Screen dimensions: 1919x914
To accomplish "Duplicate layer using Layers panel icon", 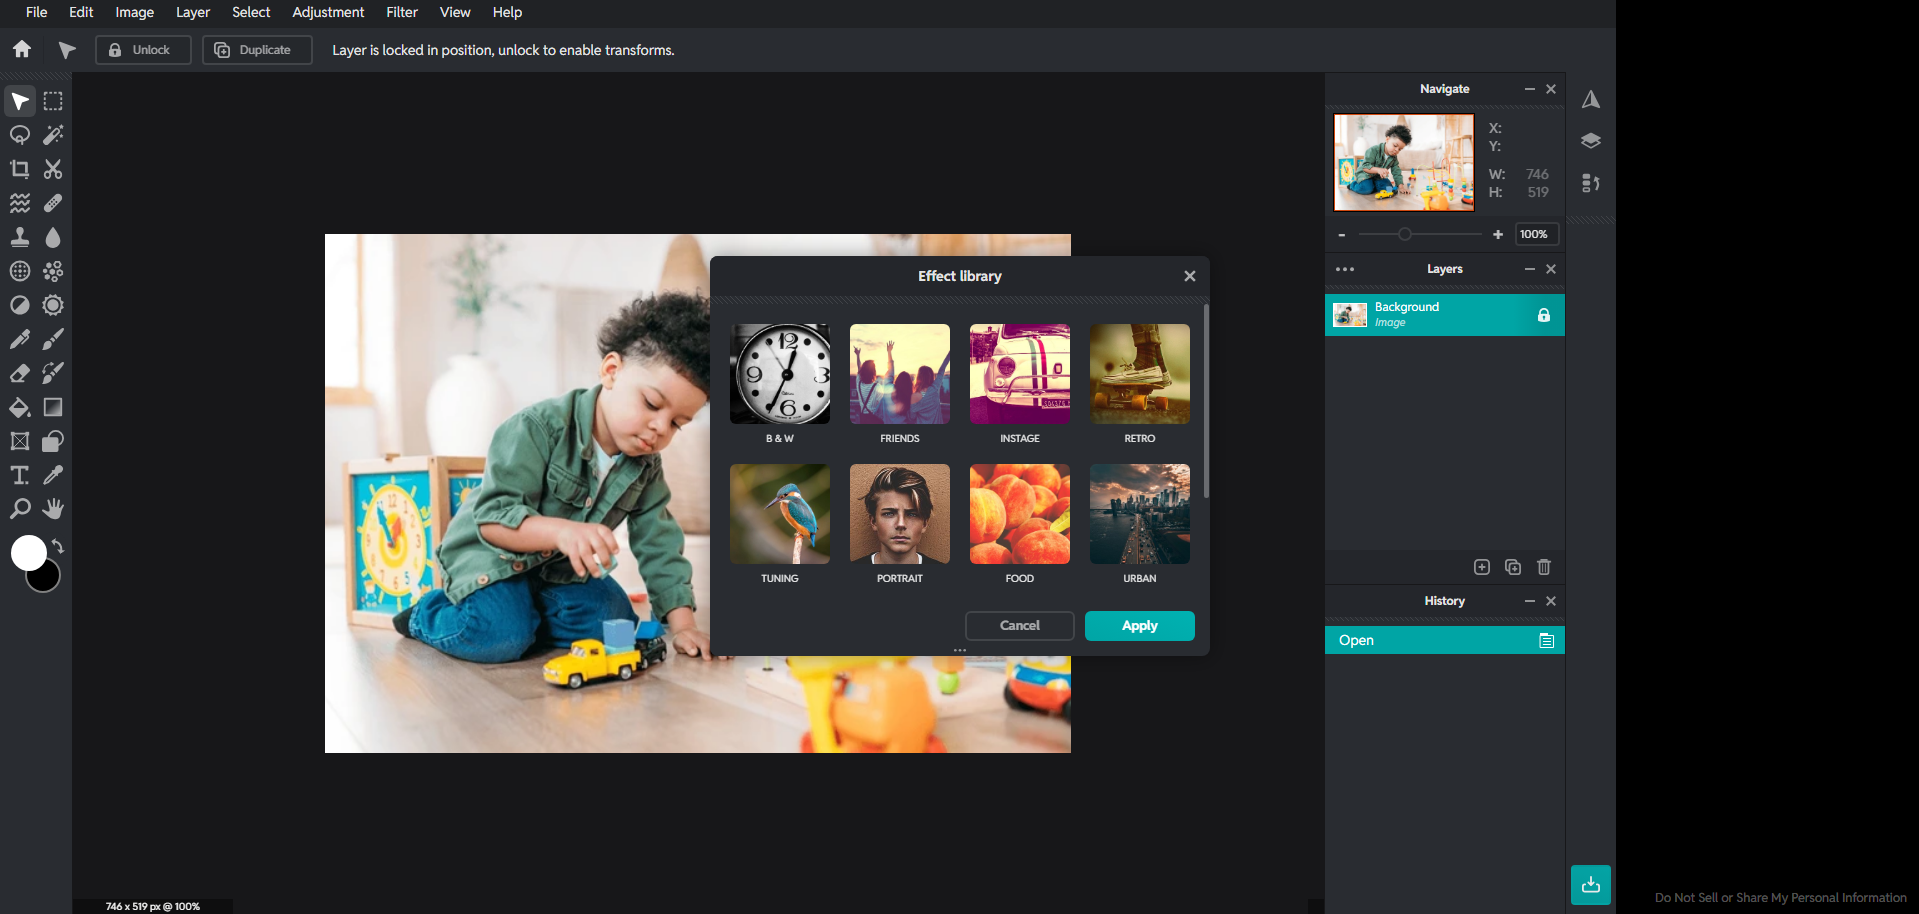I will tap(1513, 567).
